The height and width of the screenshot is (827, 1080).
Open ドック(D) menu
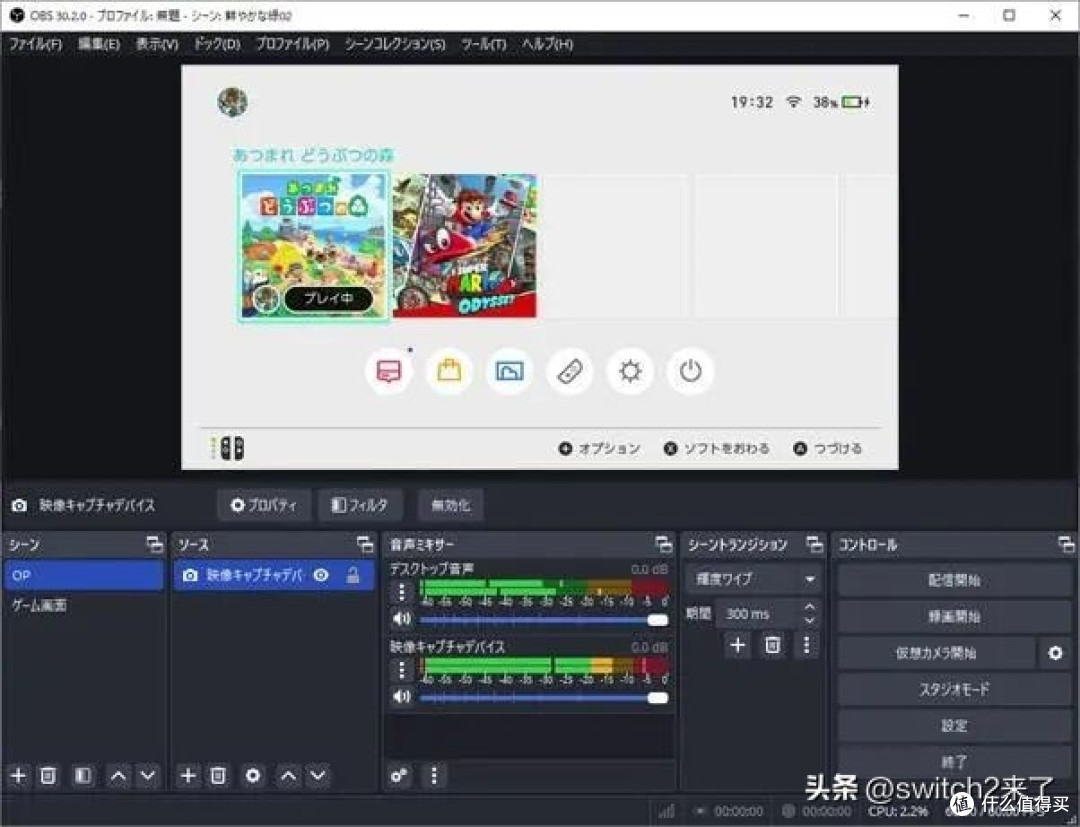(217, 44)
